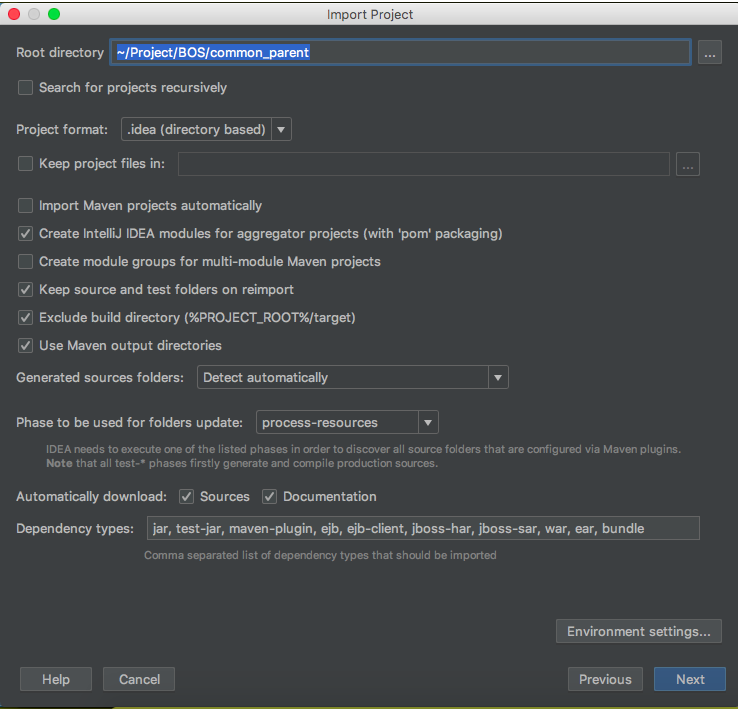Uncheck Keep source and test folders on reimport
Viewport: 738px width, 709px height.
pyautogui.click(x=26, y=290)
